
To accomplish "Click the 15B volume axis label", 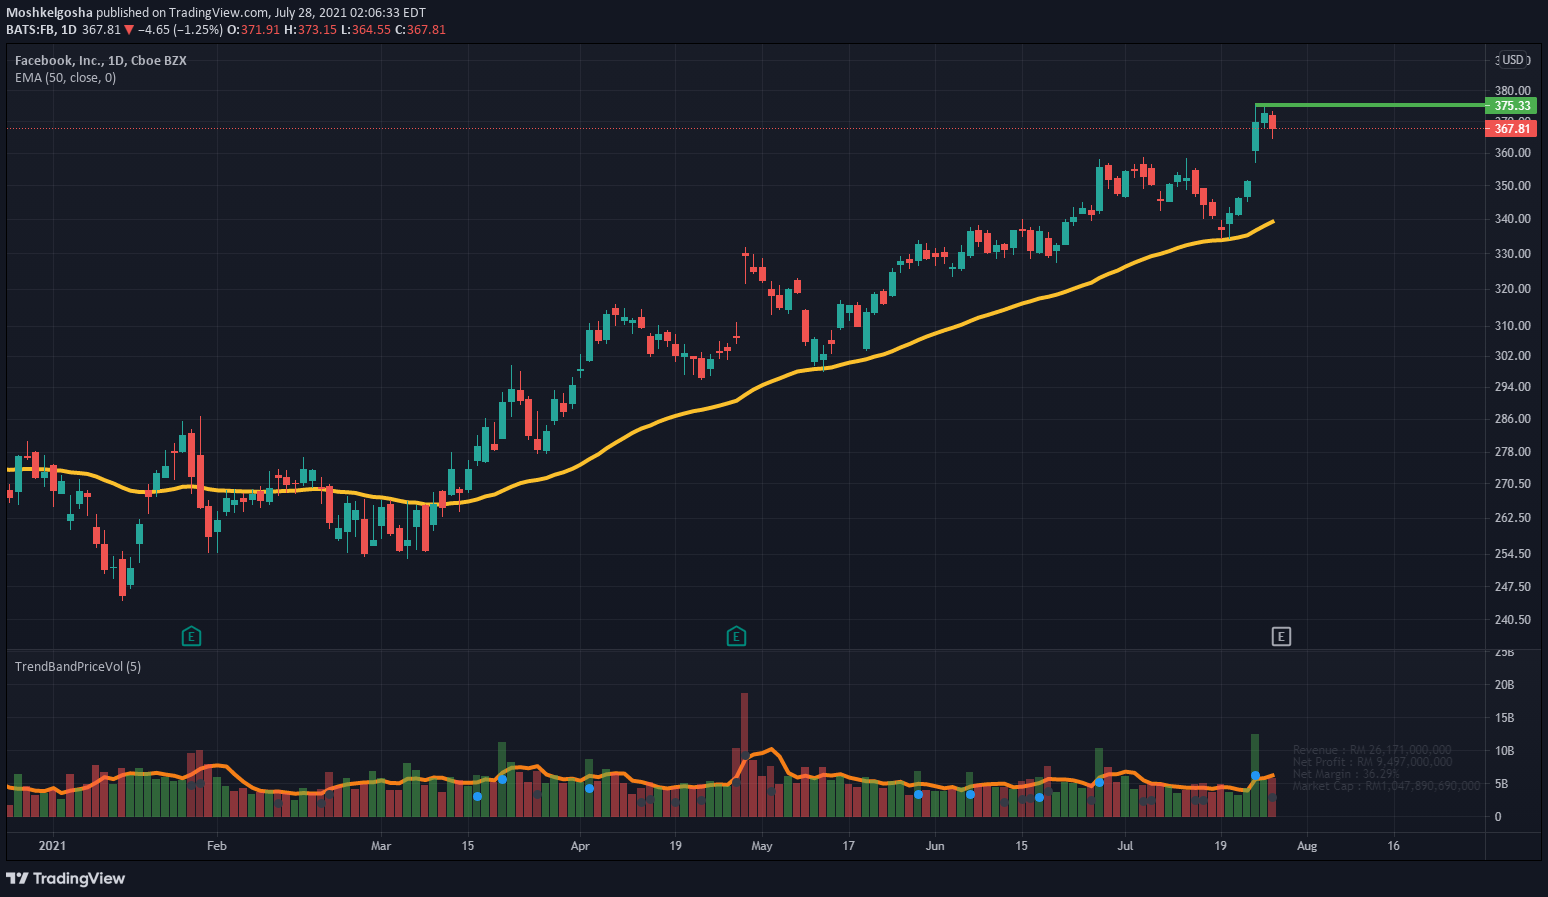I will pyautogui.click(x=1504, y=718).
